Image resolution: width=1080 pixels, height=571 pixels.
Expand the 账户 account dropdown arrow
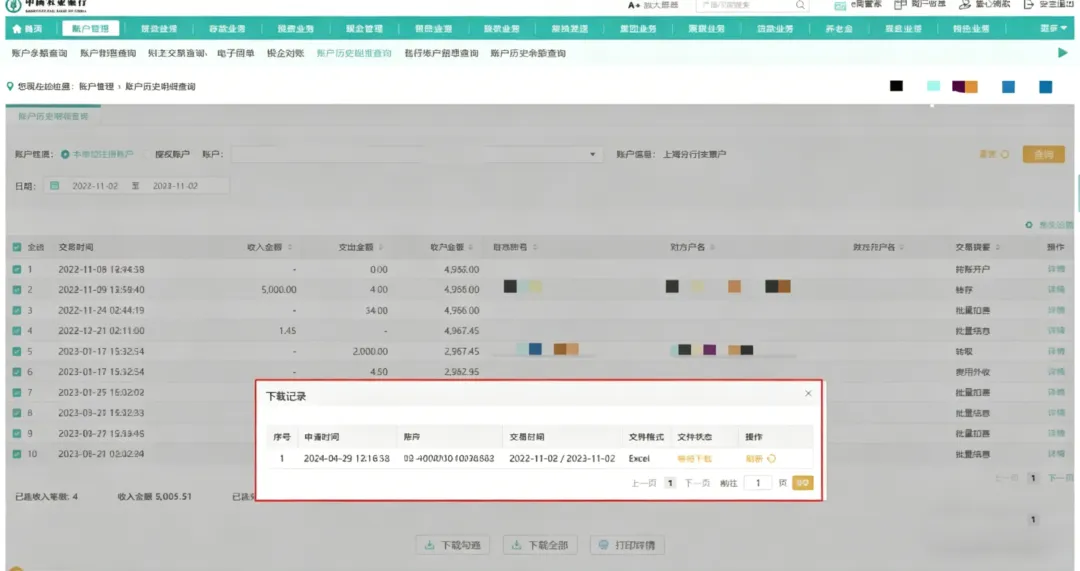coord(592,154)
